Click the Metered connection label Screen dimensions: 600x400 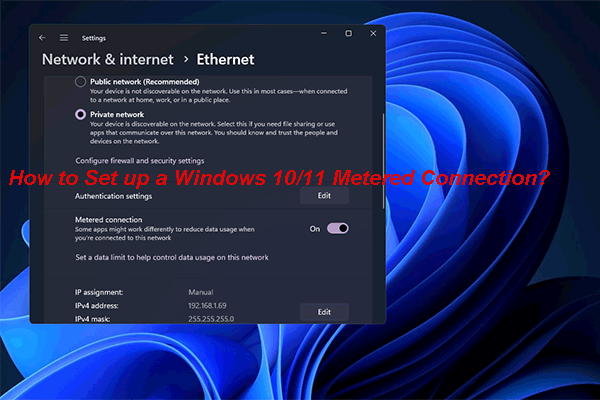pyautogui.click(x=108, y=220)
